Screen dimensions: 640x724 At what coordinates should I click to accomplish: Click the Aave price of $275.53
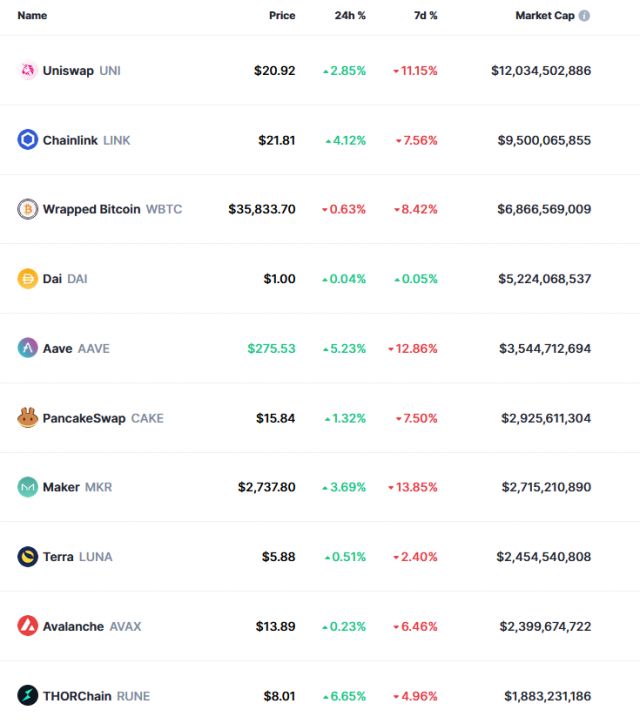pos(271,348)
